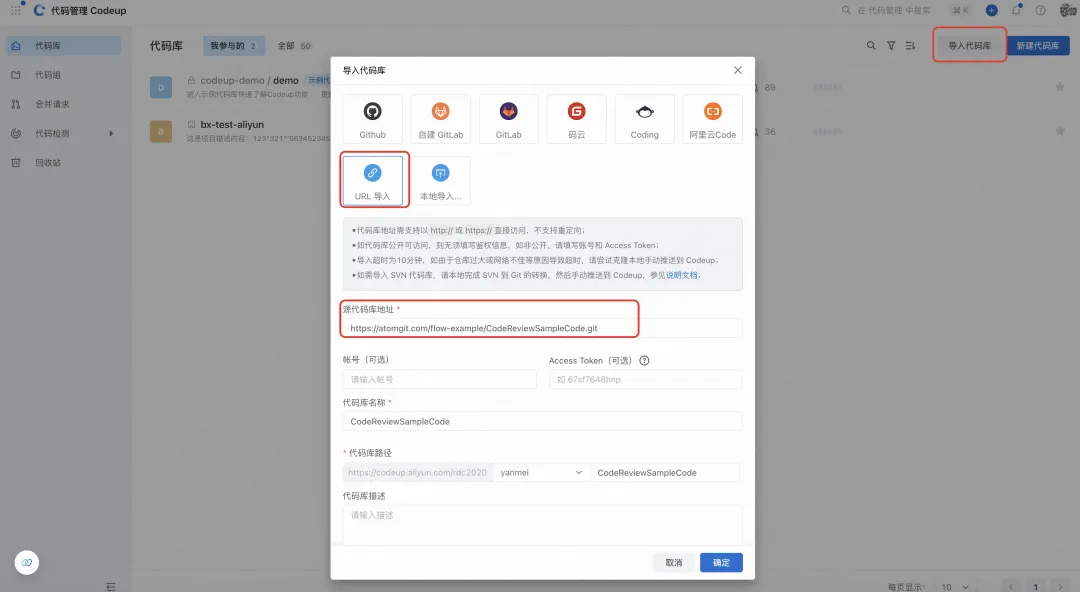Pick Coding as import source

coord(645,119)
